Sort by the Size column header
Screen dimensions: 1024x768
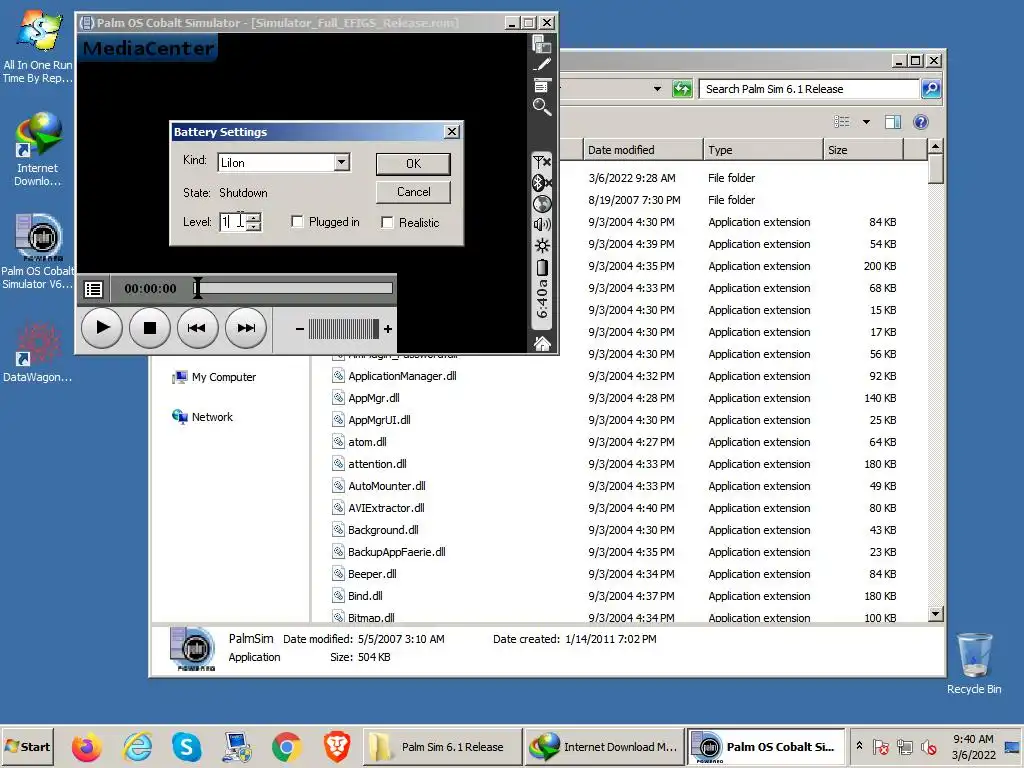click(863, 150)
